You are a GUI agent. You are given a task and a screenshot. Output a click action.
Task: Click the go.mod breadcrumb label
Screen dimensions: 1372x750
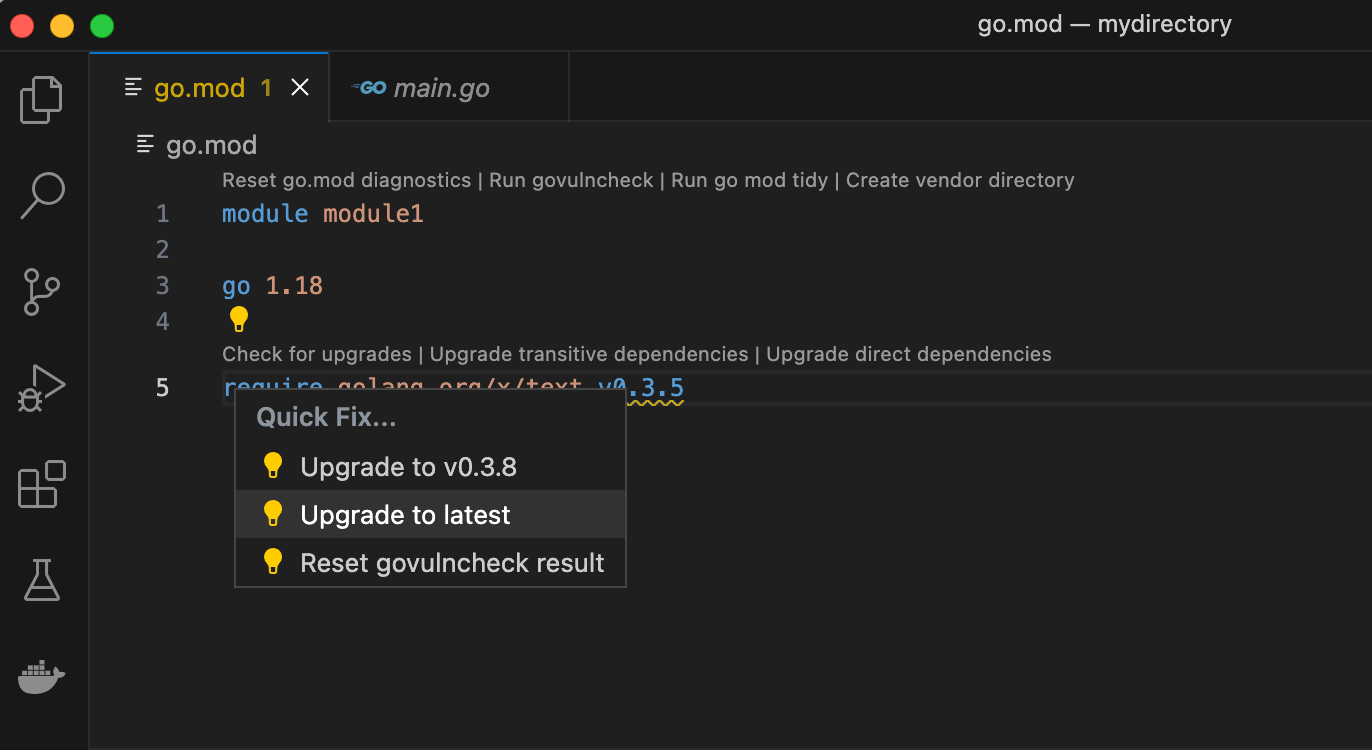point(212,145)
